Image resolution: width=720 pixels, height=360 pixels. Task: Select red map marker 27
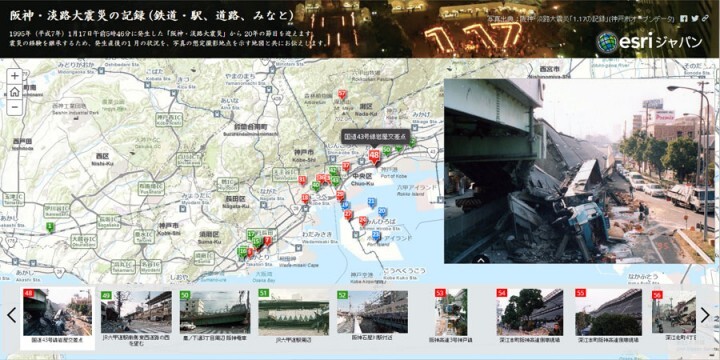point(349,214)
